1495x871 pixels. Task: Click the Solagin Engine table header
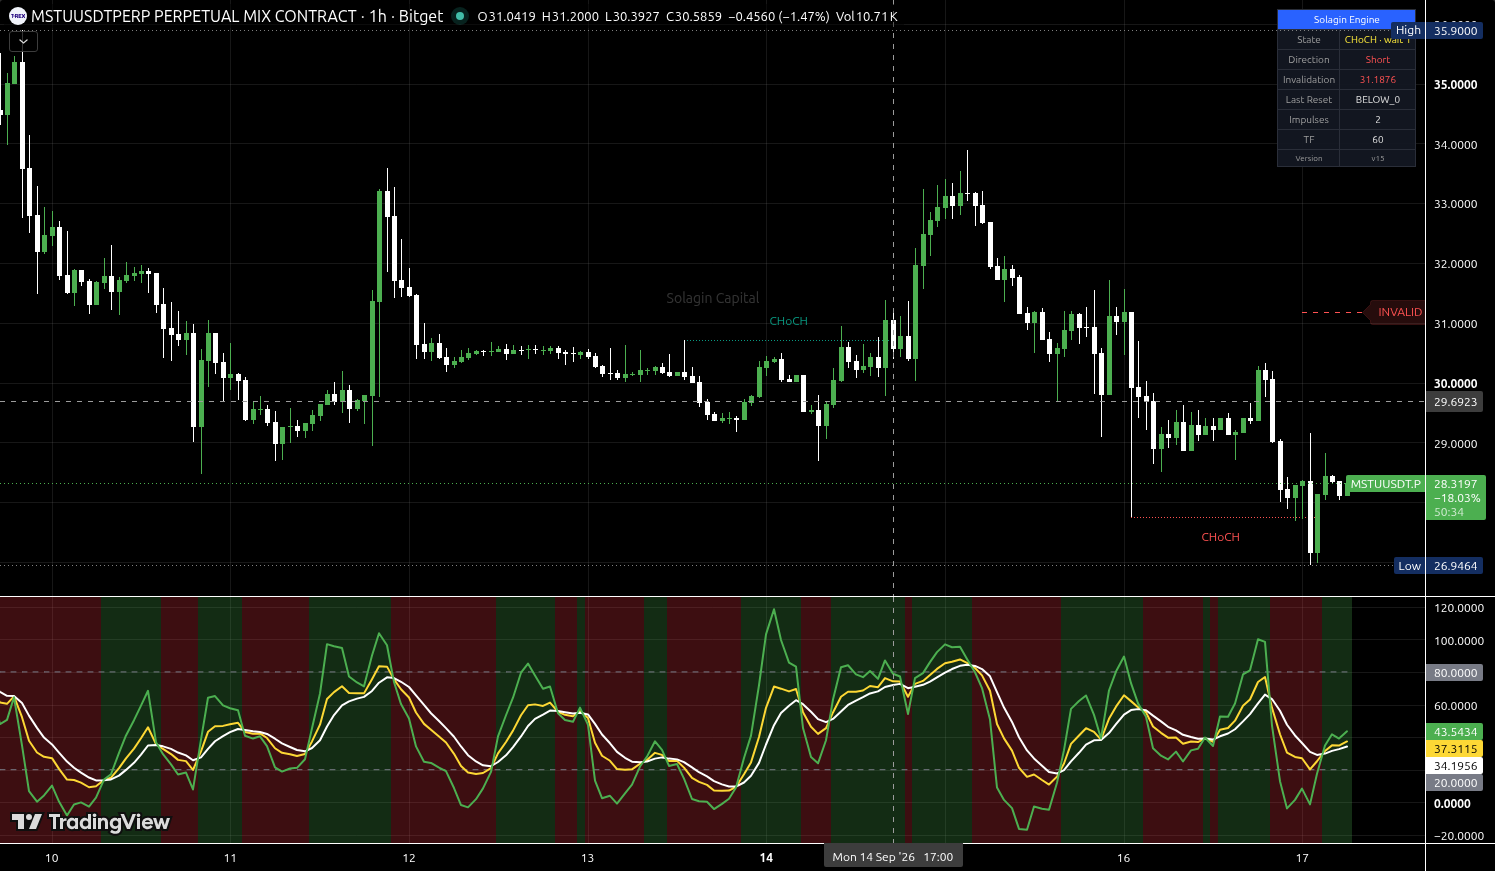1346,20
